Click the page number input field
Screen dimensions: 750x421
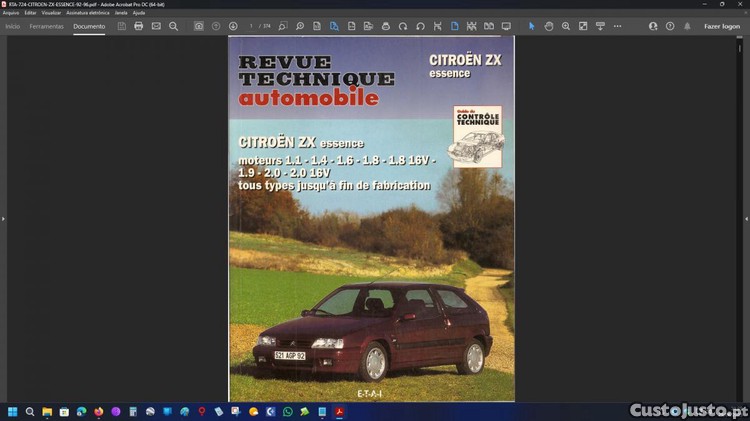pos(251,26)
